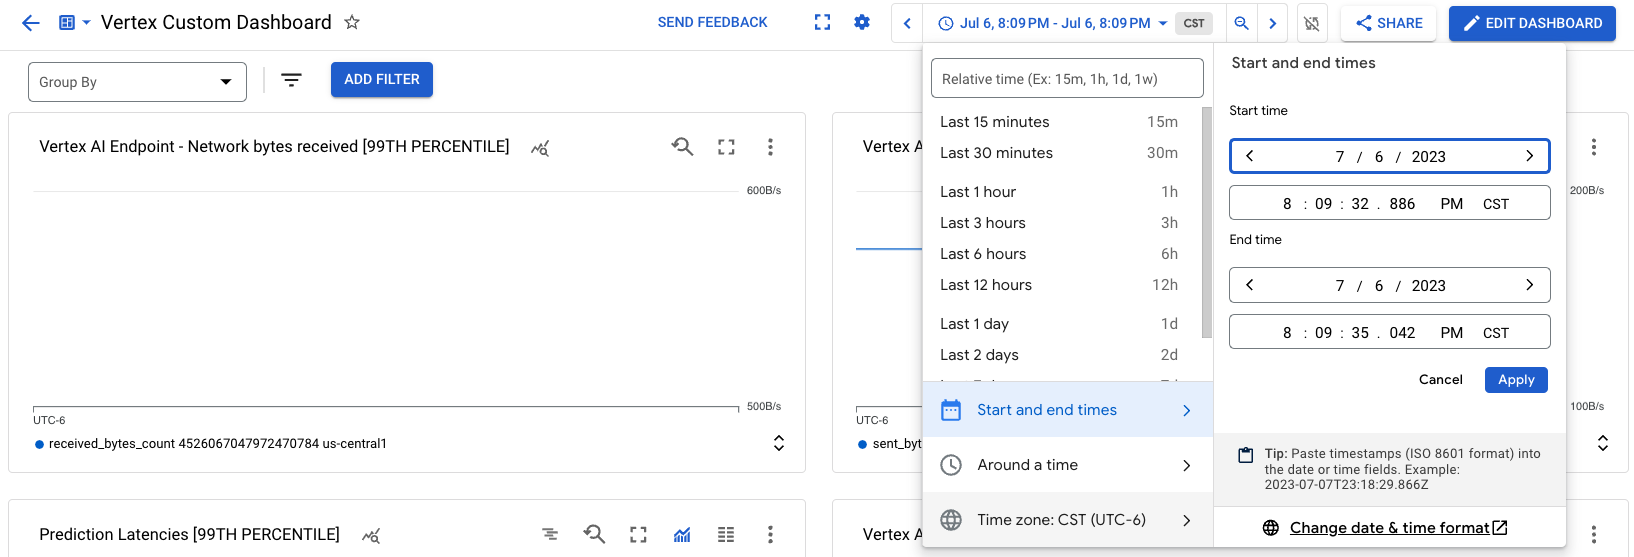Open more options menu on Network bytes chart
1634x557 pixels.
pos(770,147)
